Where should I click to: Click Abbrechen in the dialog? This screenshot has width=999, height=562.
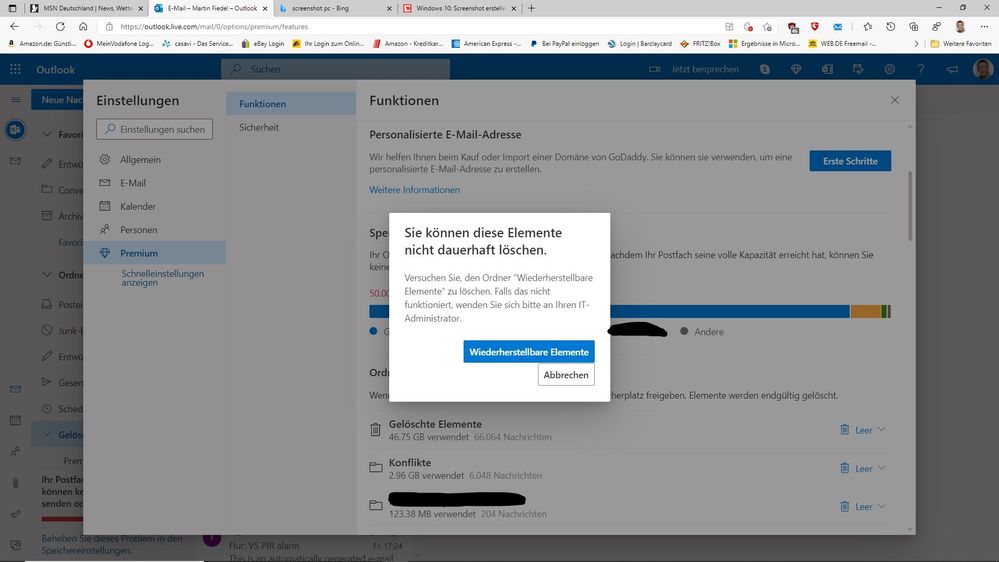(x=566, y=375)
